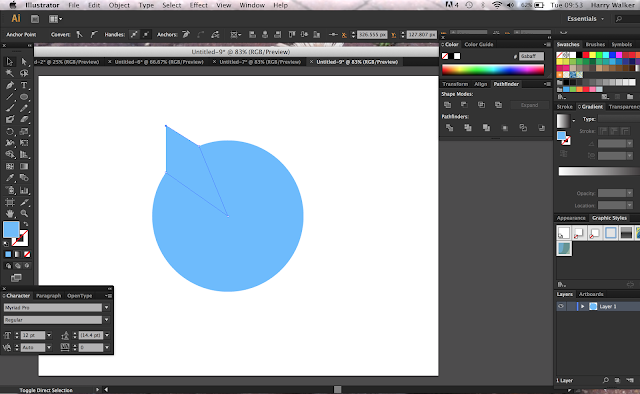The height and width of the screenshot is (394, 640).
Task: Select the Eraser tool
Action: click(24, 120)
